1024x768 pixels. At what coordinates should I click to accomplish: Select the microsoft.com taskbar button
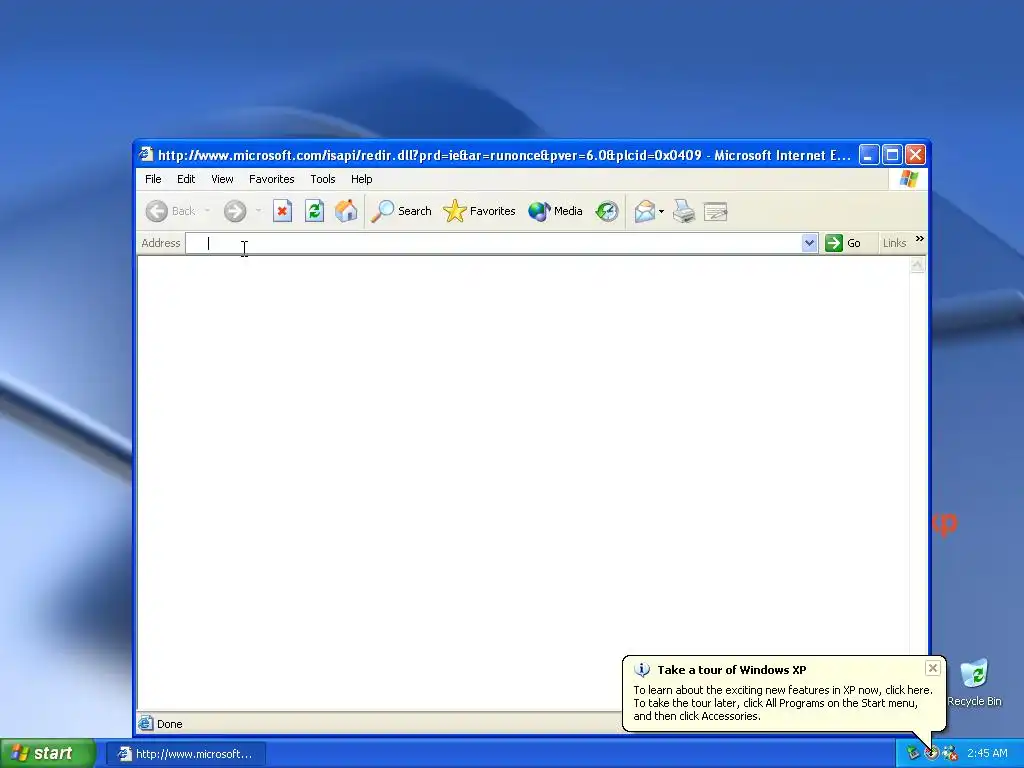[186, 754]
